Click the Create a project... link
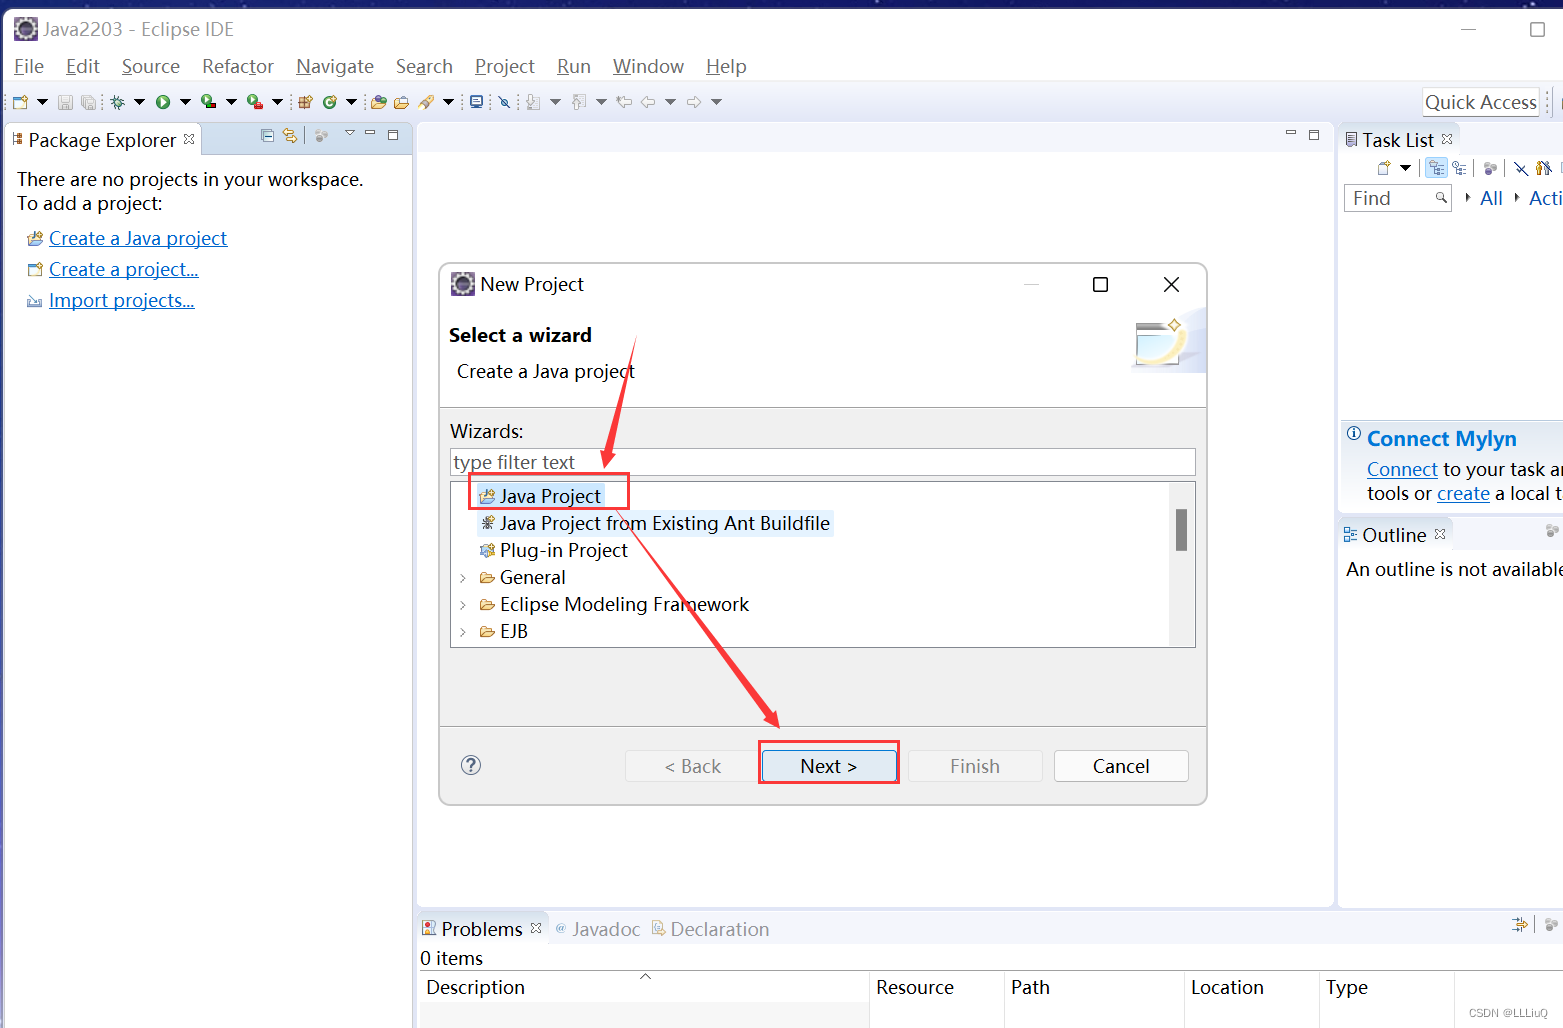This screenshot has width=1563, height=1028. (x=124, y=269)
